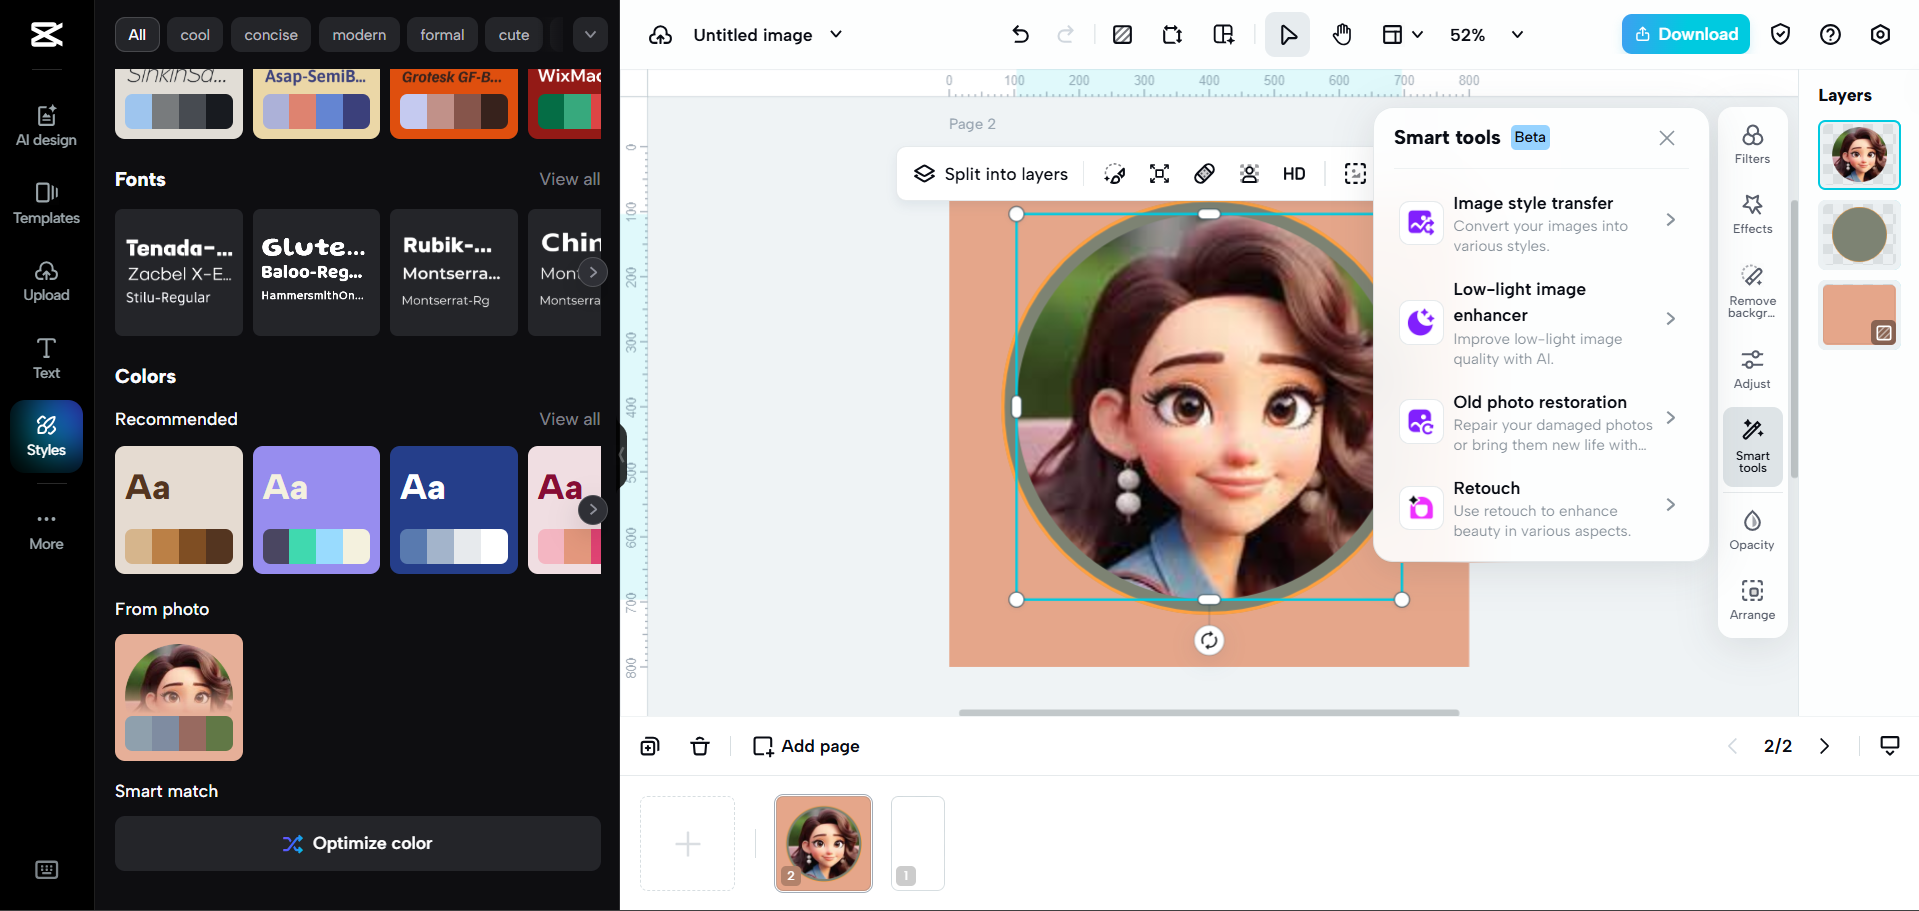Click the Magic Eraser bandage icon

tap(1204, 173)
